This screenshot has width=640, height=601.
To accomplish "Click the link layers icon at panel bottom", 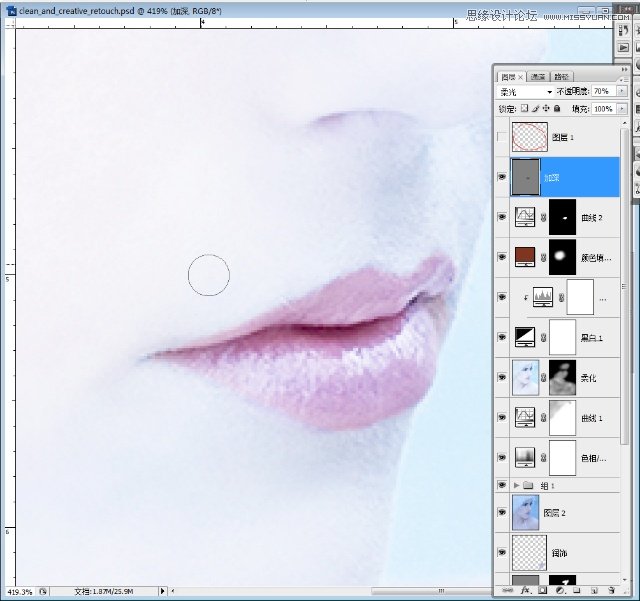I will click(x=507, y=590).
